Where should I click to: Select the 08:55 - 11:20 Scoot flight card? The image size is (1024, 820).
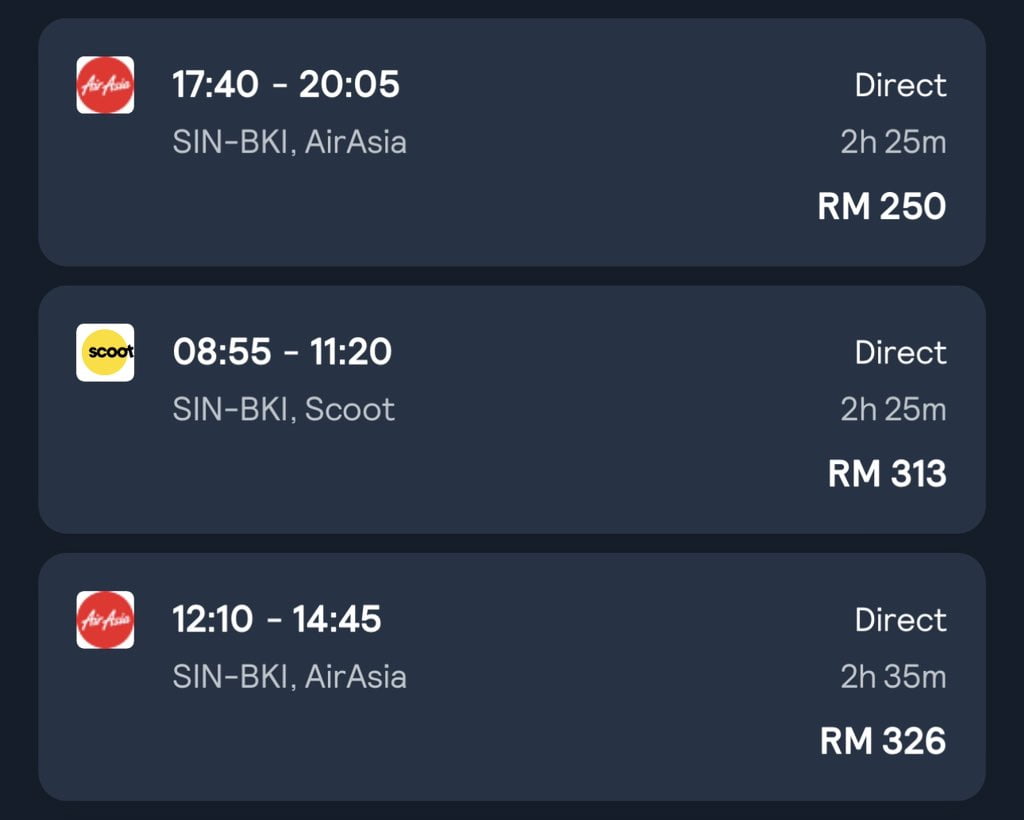[x=512, y=410]
